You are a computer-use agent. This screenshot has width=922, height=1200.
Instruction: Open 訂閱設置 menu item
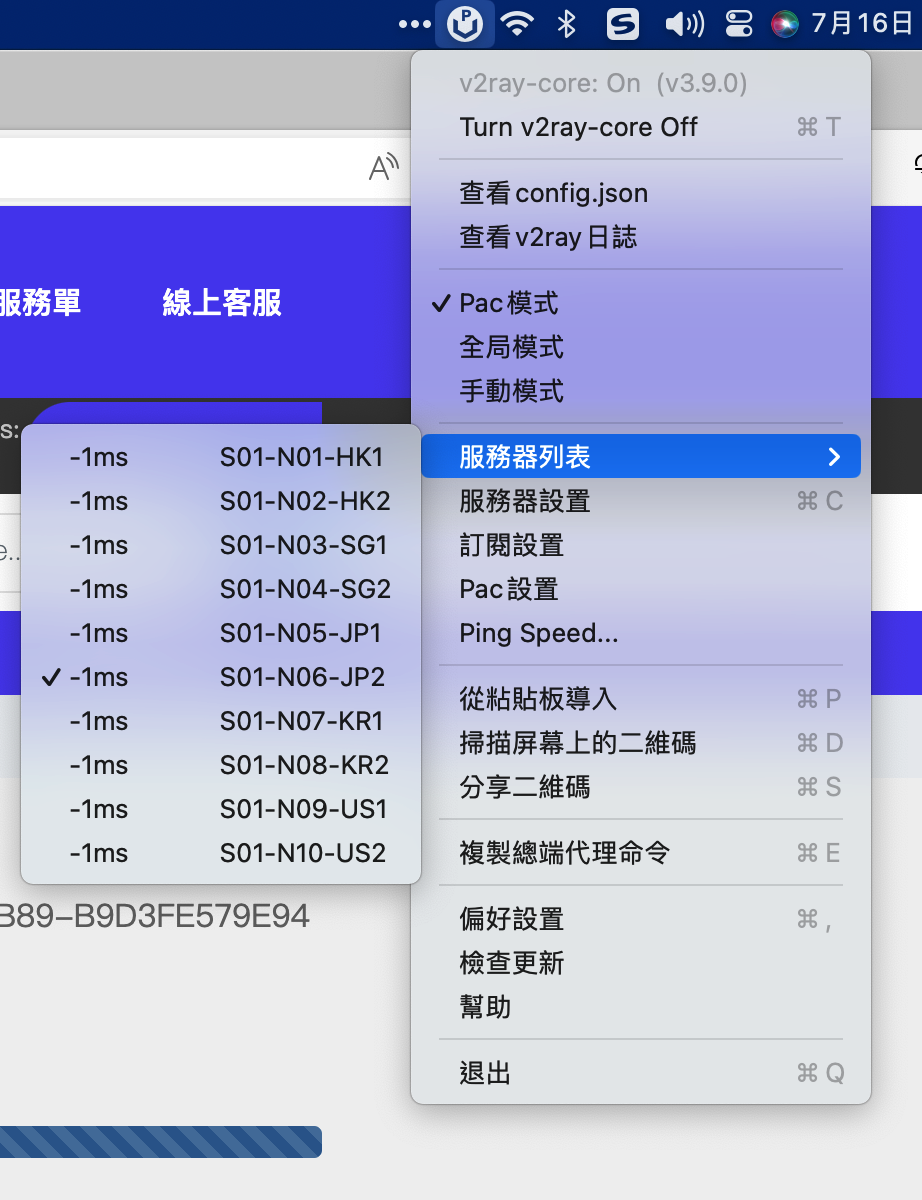pos(511,545)
